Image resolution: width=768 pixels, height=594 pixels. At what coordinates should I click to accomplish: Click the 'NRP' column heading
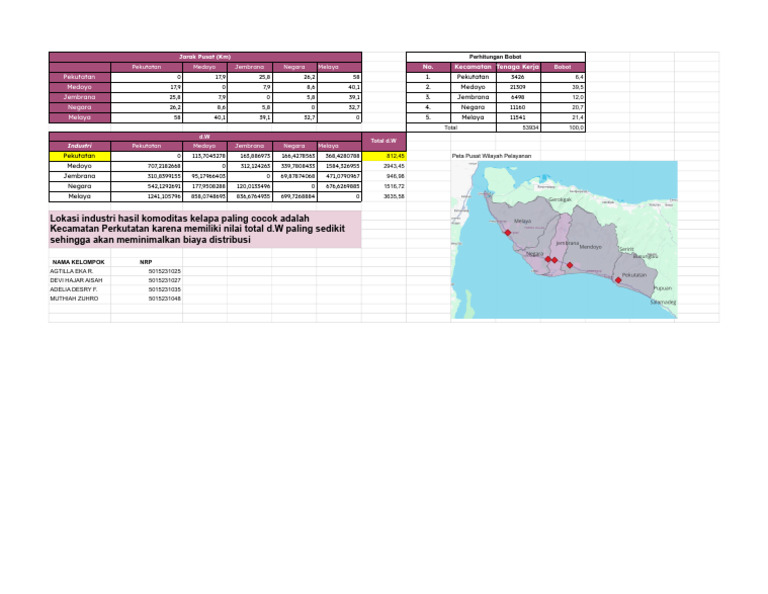146,262
